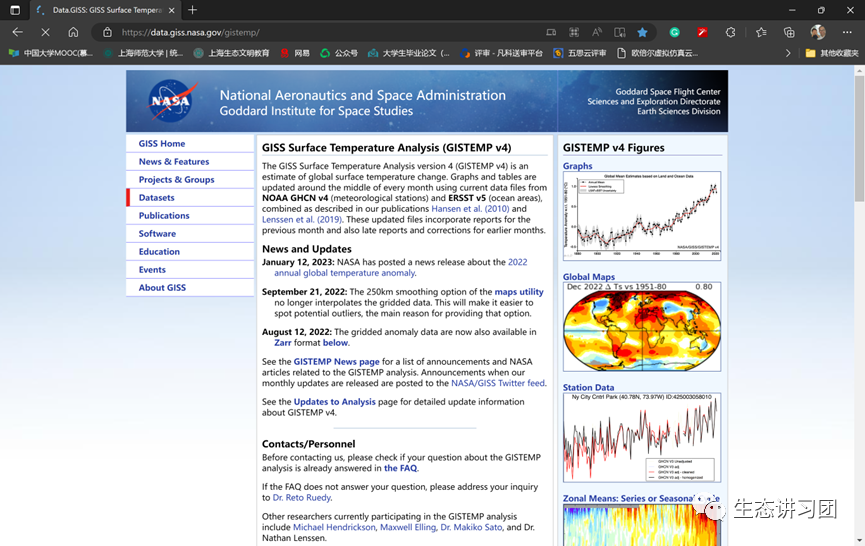Click Dr. Makiko Sato link
The height and width of the screenshot is (546, 865).
pyautogui.click(x=471, y=527)
